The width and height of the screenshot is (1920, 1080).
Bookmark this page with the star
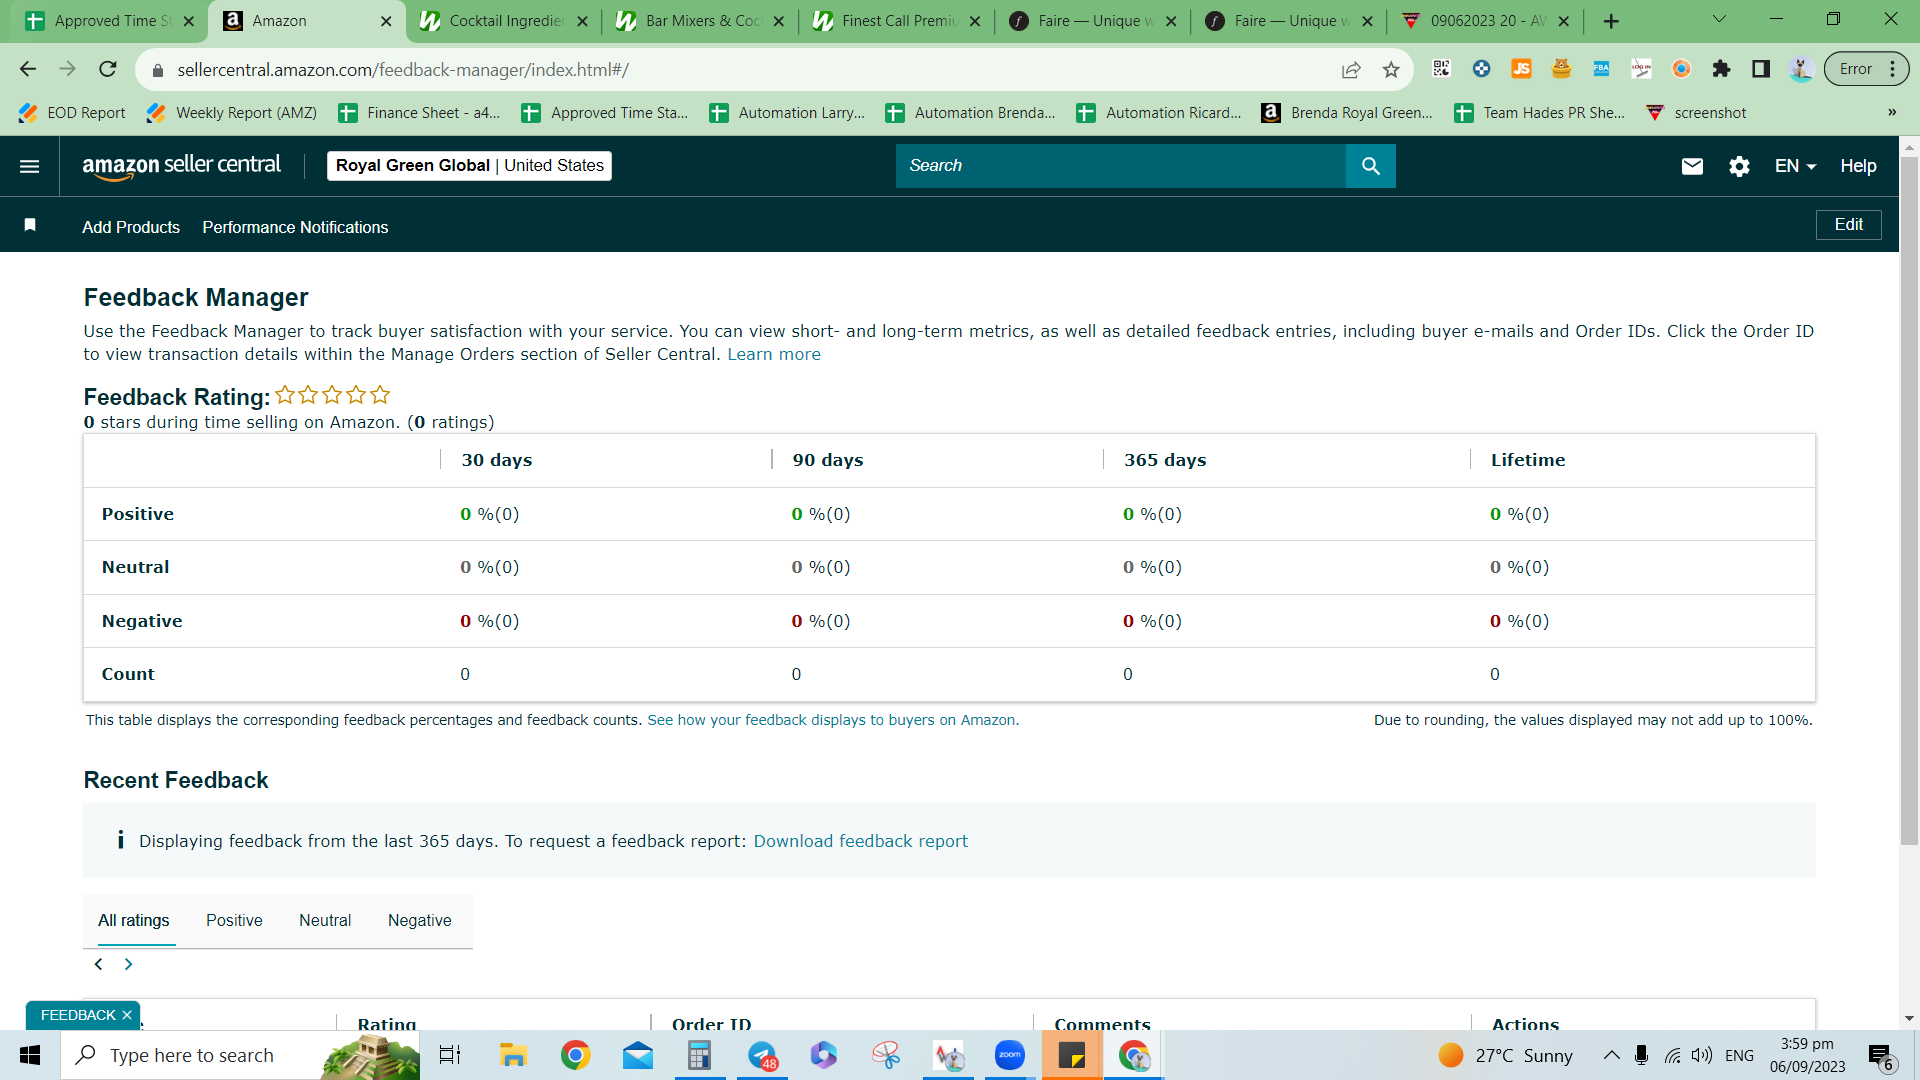coord(1391,69)
